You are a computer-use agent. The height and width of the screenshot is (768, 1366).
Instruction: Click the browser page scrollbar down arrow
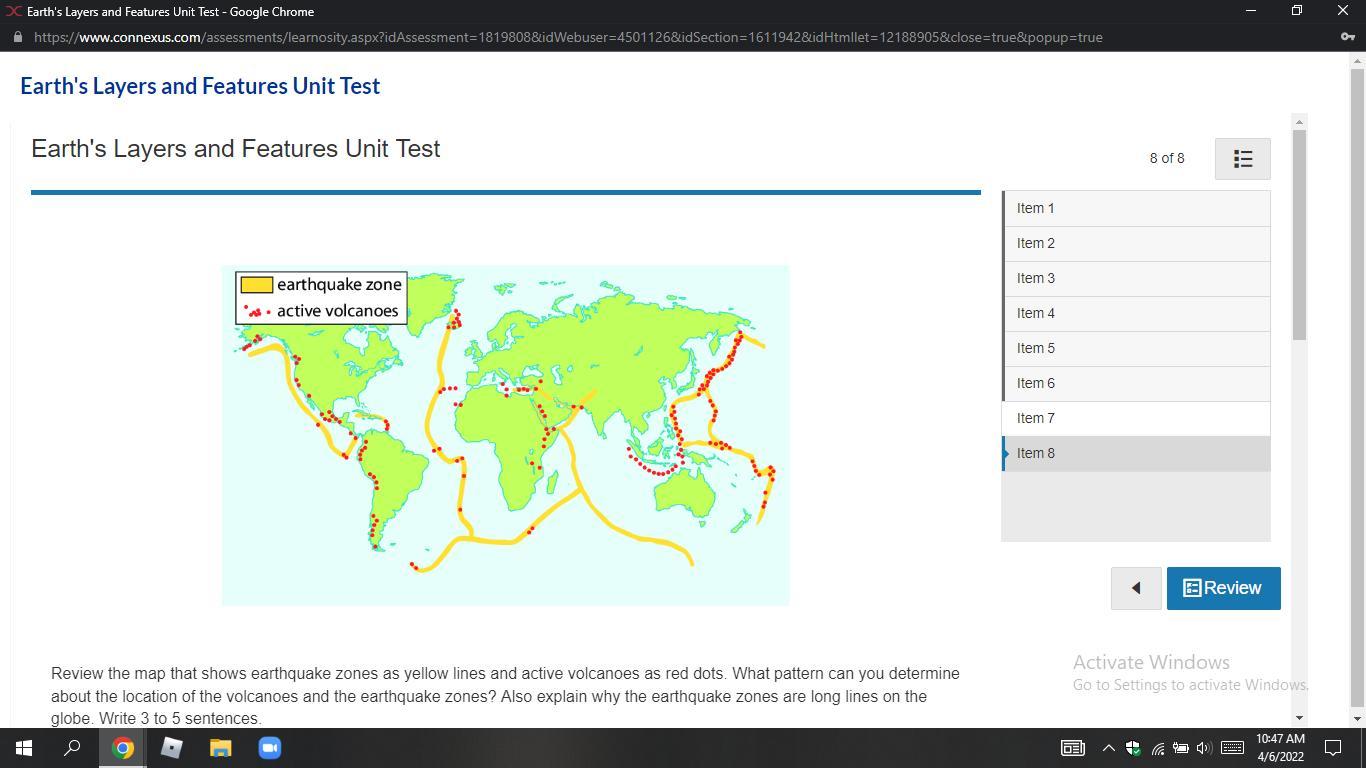(x=1357, y=719)
